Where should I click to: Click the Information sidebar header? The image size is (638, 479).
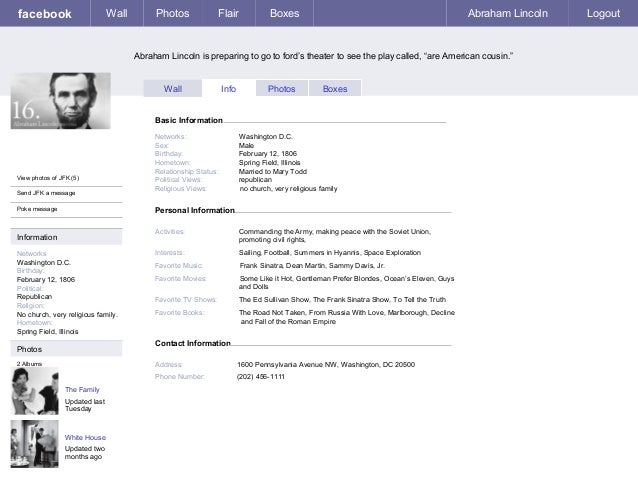pos(66,237)
